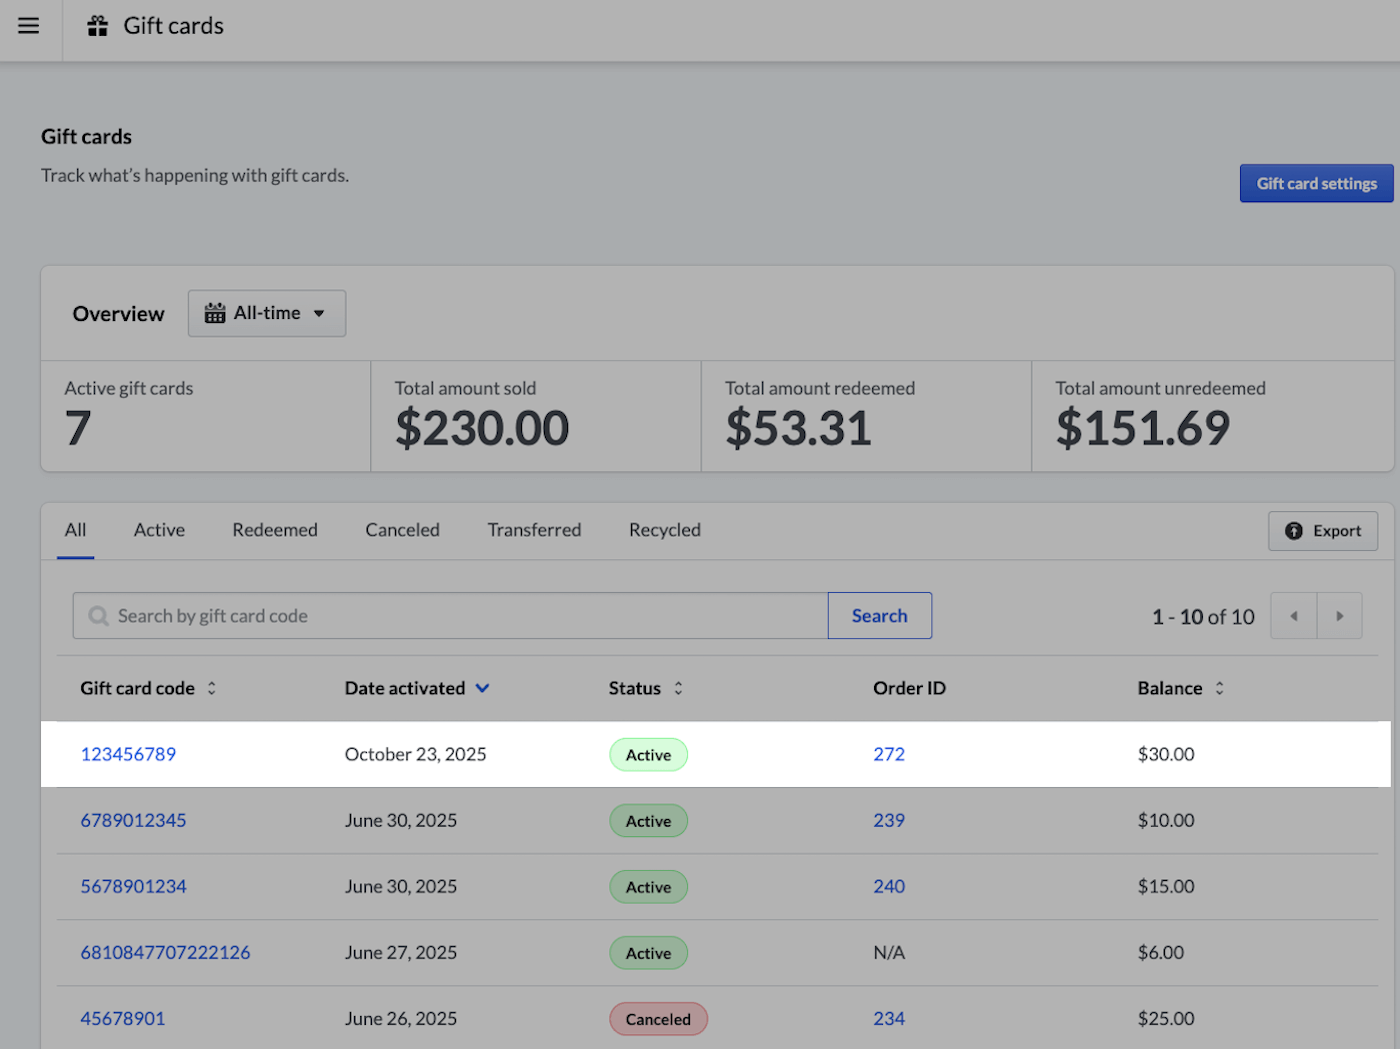The height and width of the screenshot is (1049, 1400).
Task: Go to next page of results
Action: tap(1339, 616)
